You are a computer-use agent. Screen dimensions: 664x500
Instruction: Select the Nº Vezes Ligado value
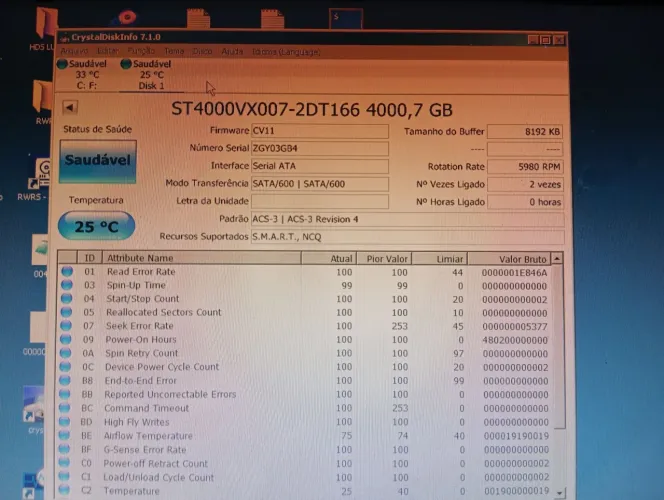click(525, 185)
